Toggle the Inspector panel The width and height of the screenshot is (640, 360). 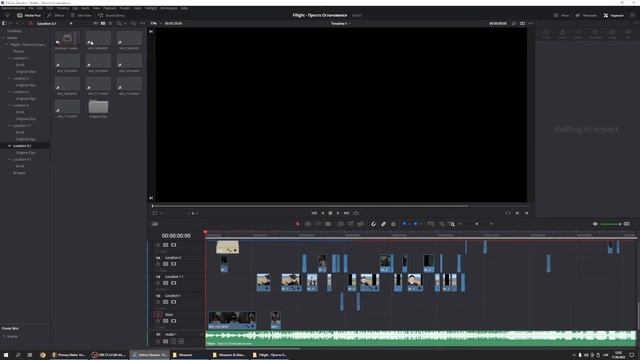coord(613,15)
